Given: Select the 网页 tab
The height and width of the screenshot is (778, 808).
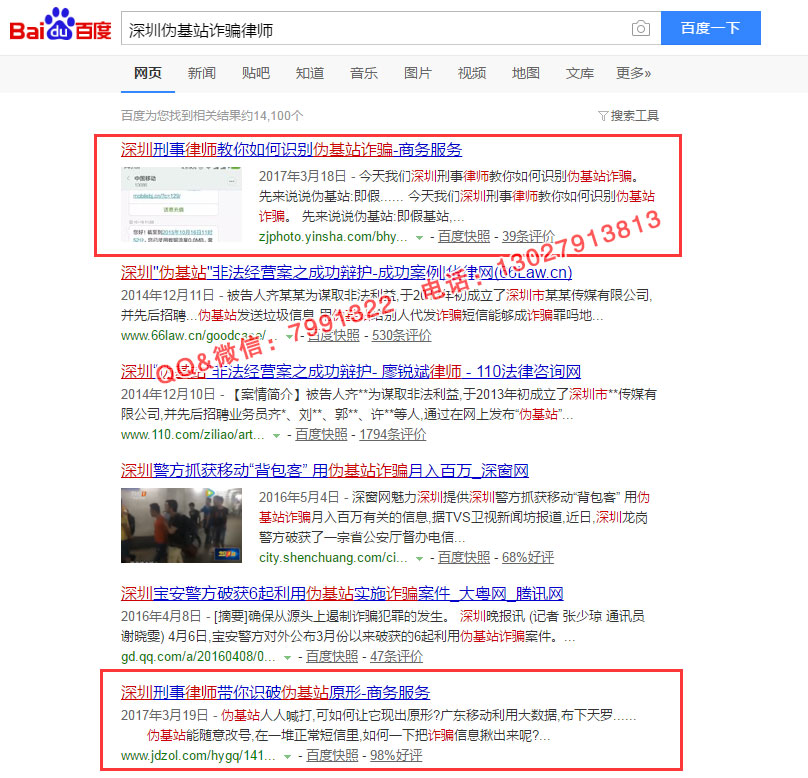Looking at the screenshot, I should (148, 73).
